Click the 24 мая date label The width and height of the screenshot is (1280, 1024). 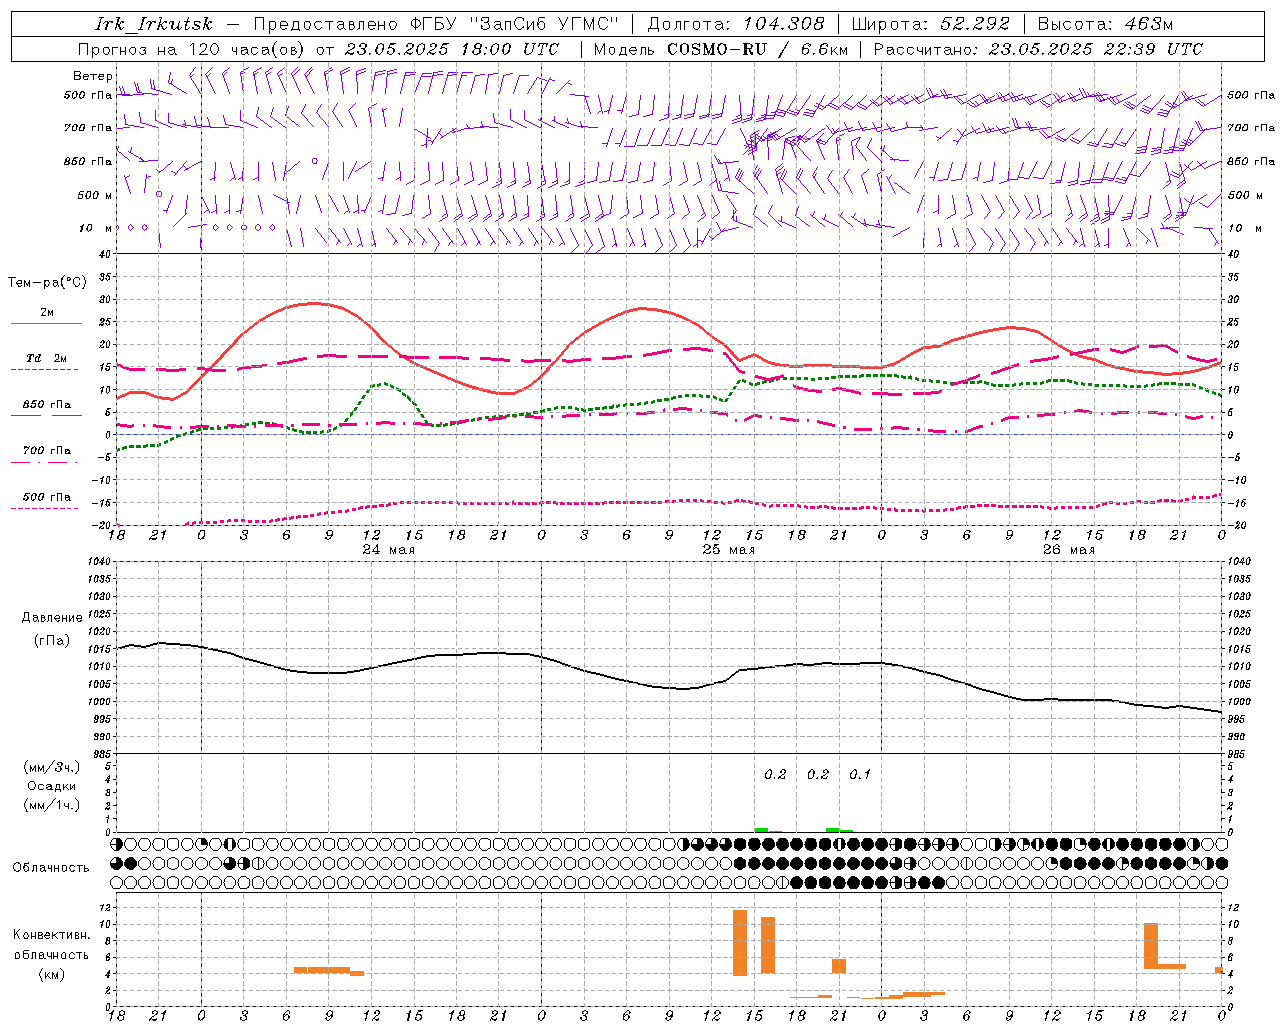pyautogui.click(x=389, y=550)
